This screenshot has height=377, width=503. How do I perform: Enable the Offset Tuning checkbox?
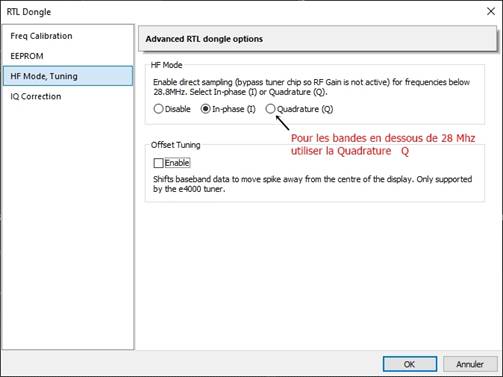(158, 163)
